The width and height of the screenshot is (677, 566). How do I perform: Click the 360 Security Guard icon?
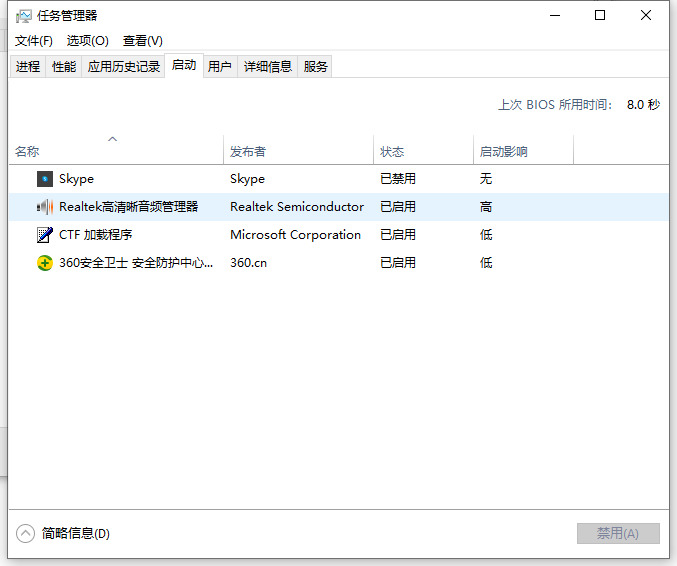(x=44, y=263)
